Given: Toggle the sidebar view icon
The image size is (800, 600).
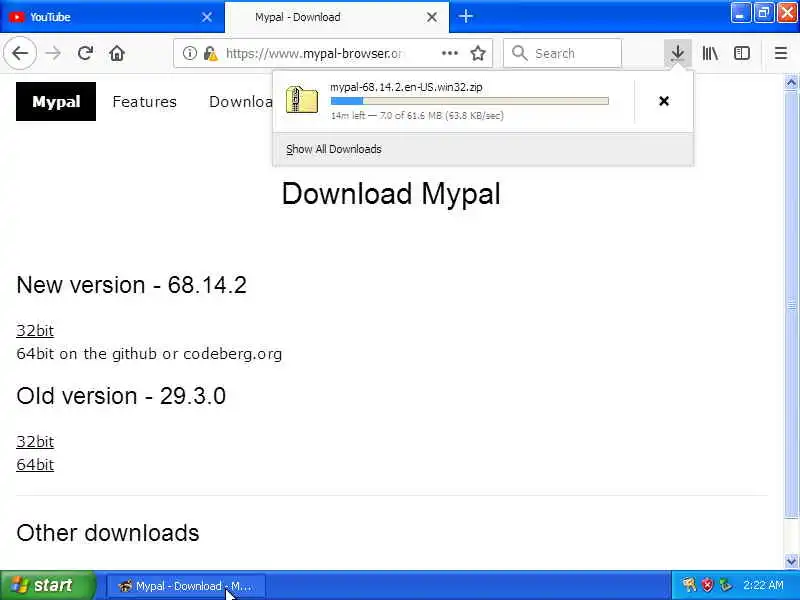Looking at the screenshot, I should (x=742, y=53).
